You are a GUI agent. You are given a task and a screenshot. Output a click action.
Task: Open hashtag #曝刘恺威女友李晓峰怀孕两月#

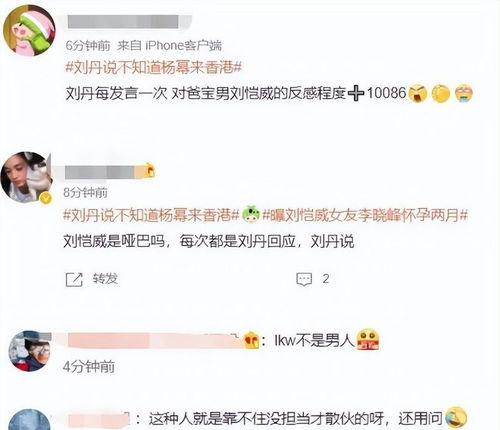(x=365, y=215)
